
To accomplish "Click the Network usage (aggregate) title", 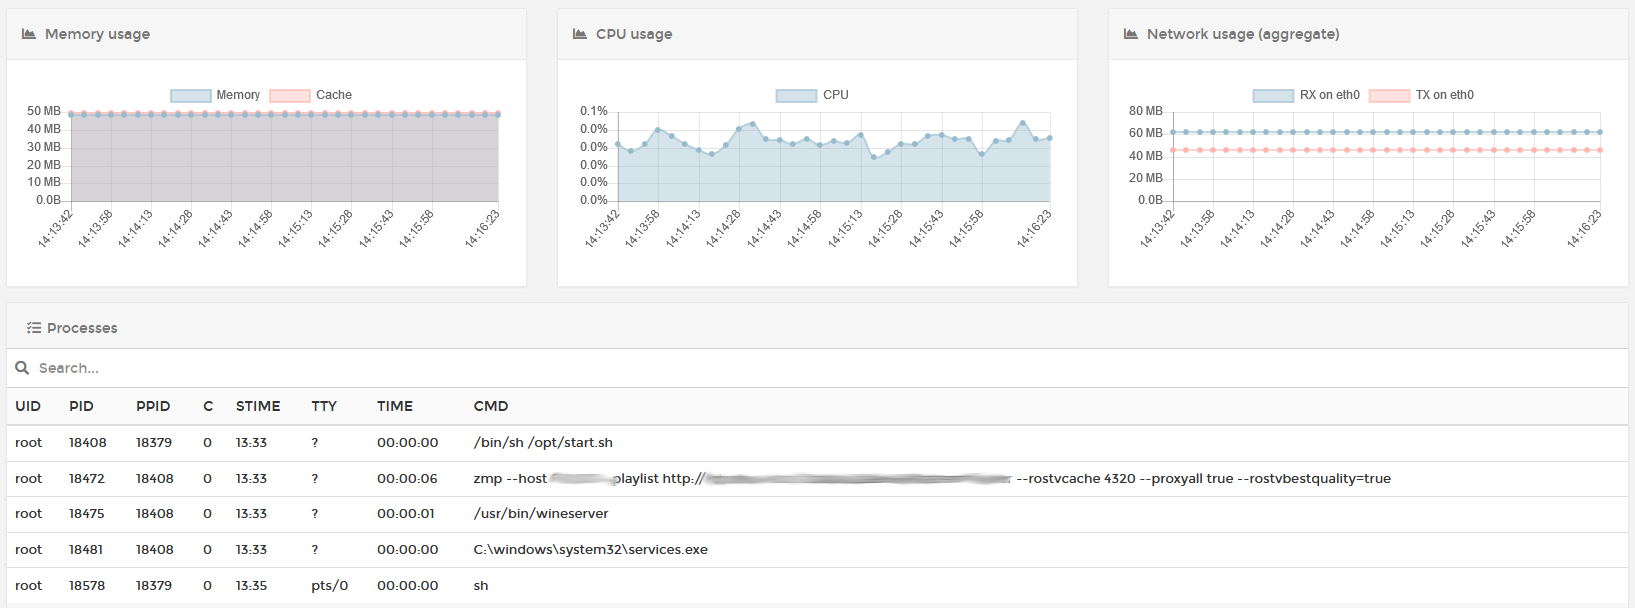I will pos(1243,34).
